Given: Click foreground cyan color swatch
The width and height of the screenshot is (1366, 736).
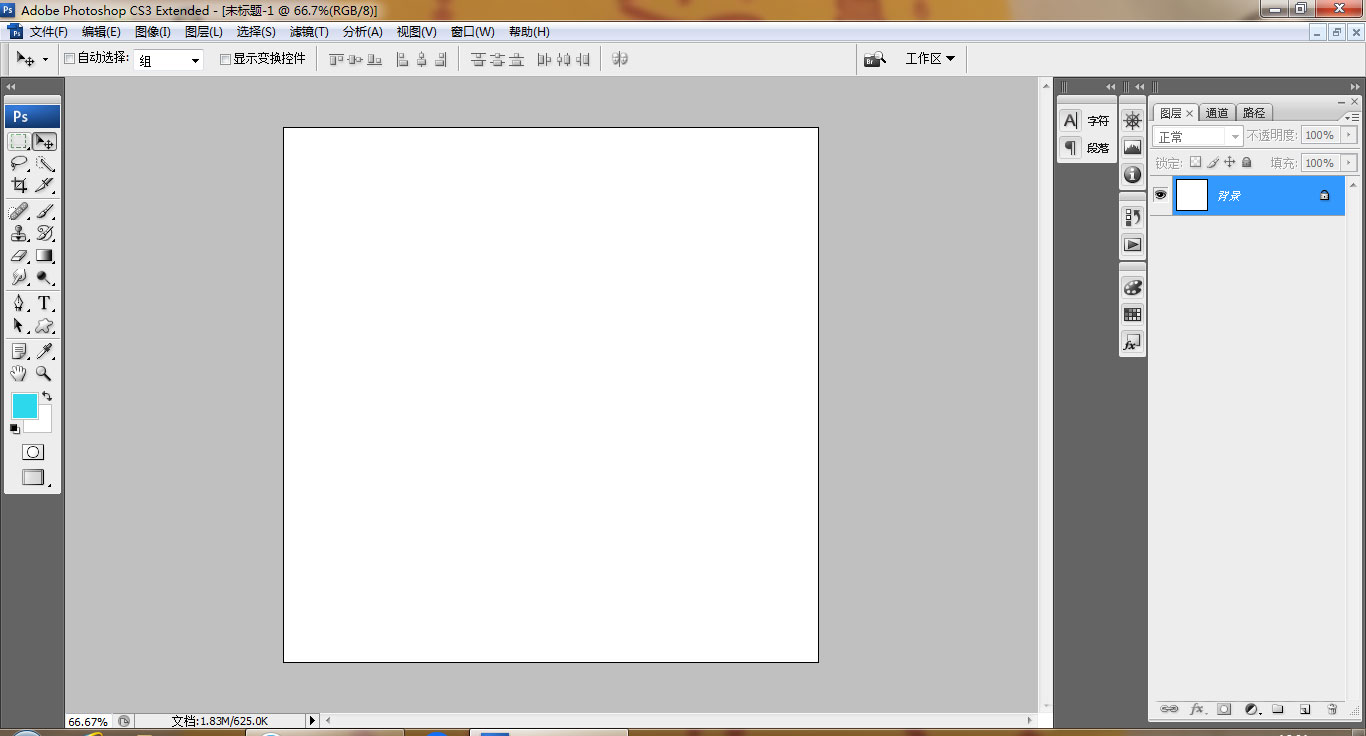Looking at the screenshot, I should [24, 405].
